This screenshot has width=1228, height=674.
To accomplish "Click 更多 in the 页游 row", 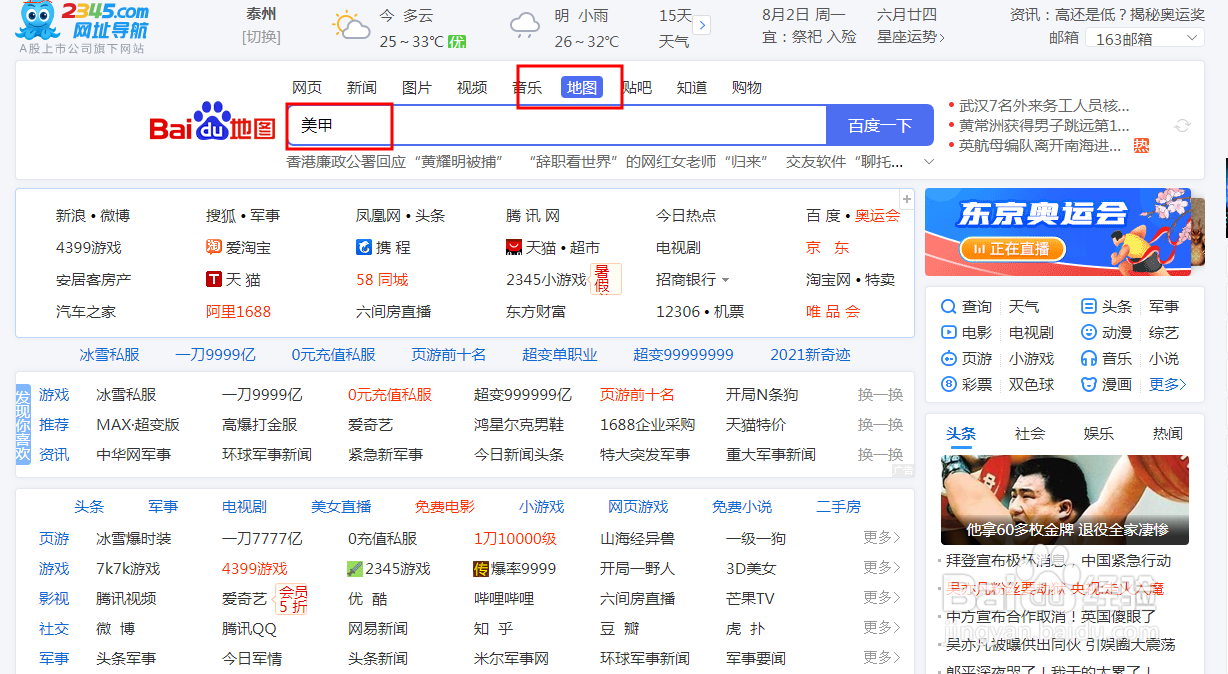I will click(x=882, y=538).
